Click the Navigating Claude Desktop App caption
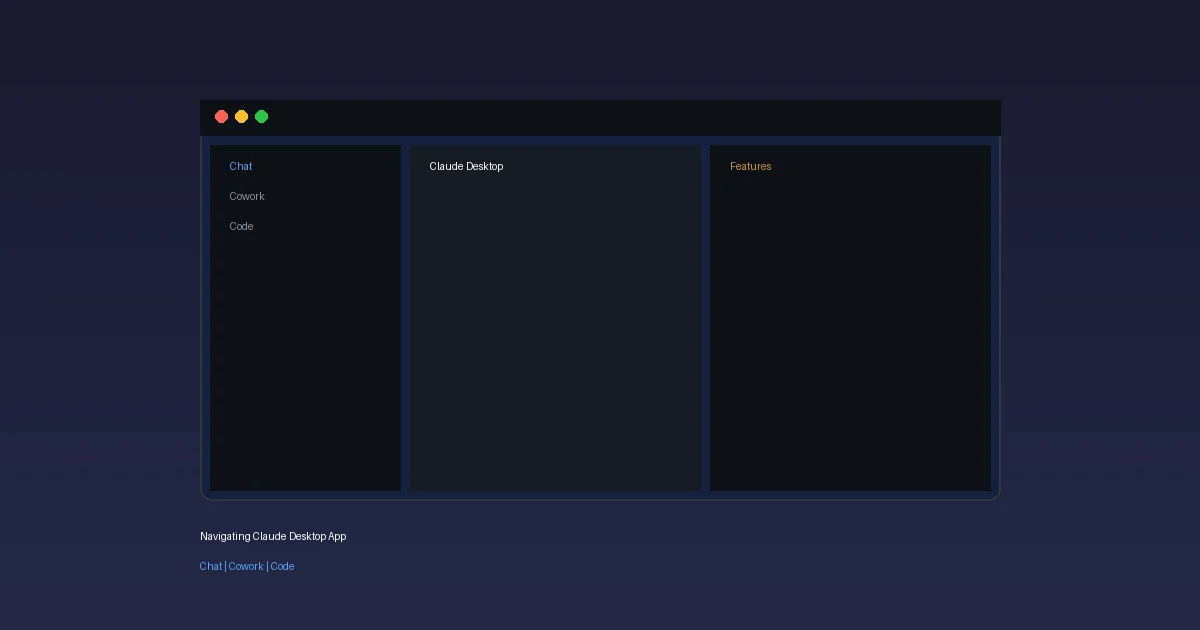The image size is (1200, 630). click(273, 536)
